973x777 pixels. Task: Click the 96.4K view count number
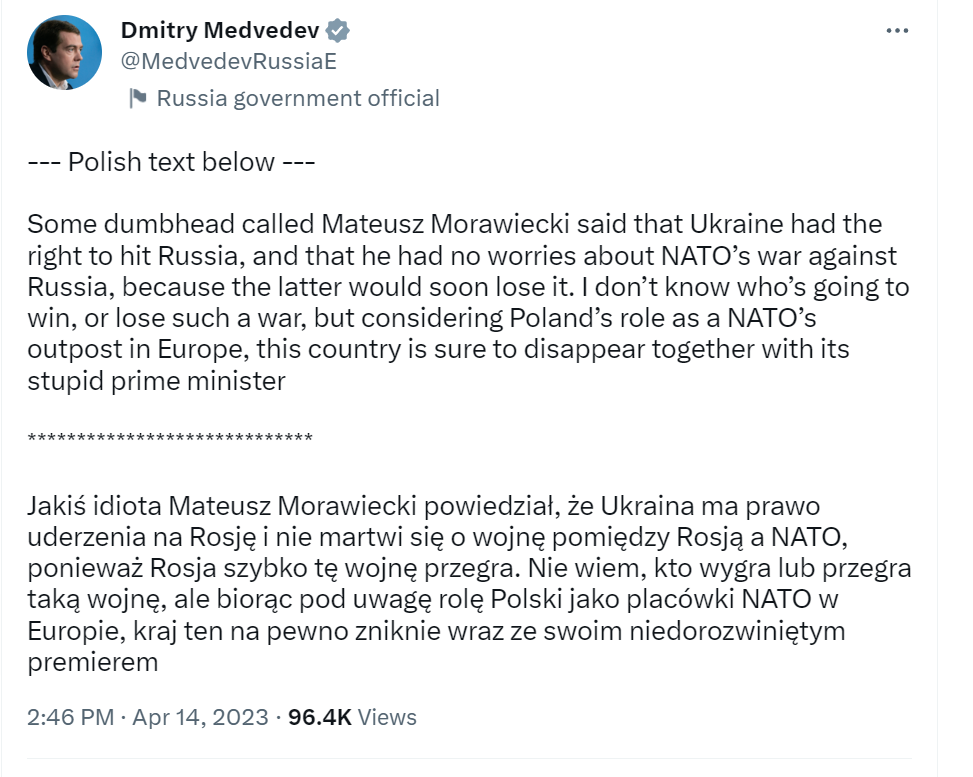319,717
